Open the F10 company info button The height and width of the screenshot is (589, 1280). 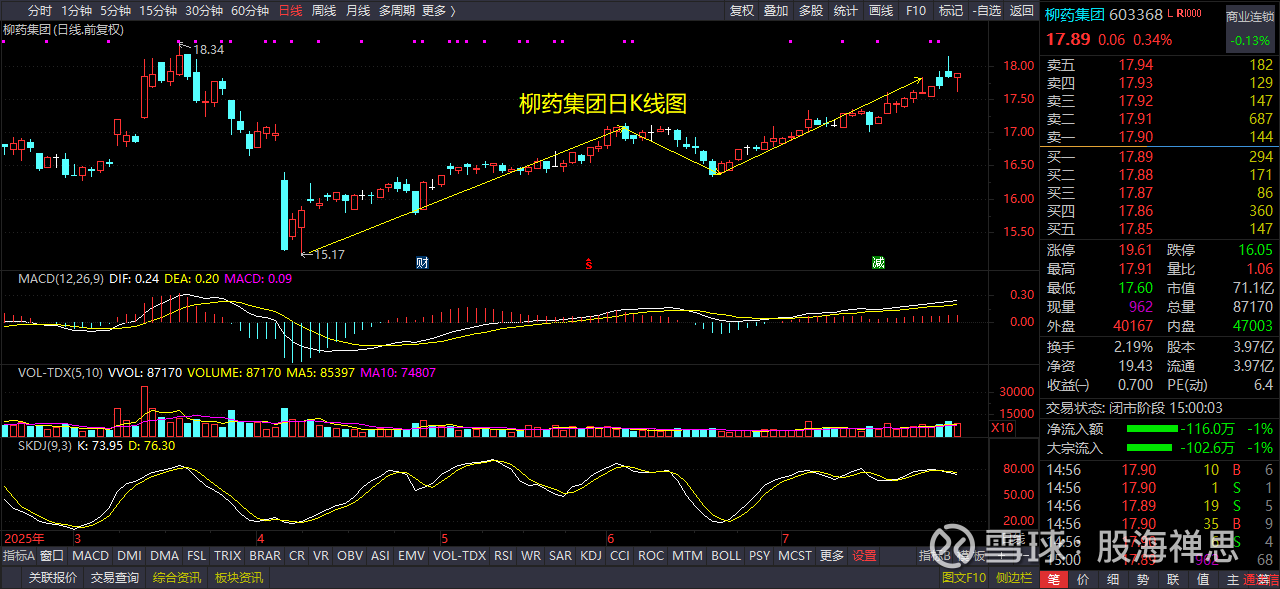point(915,11)
